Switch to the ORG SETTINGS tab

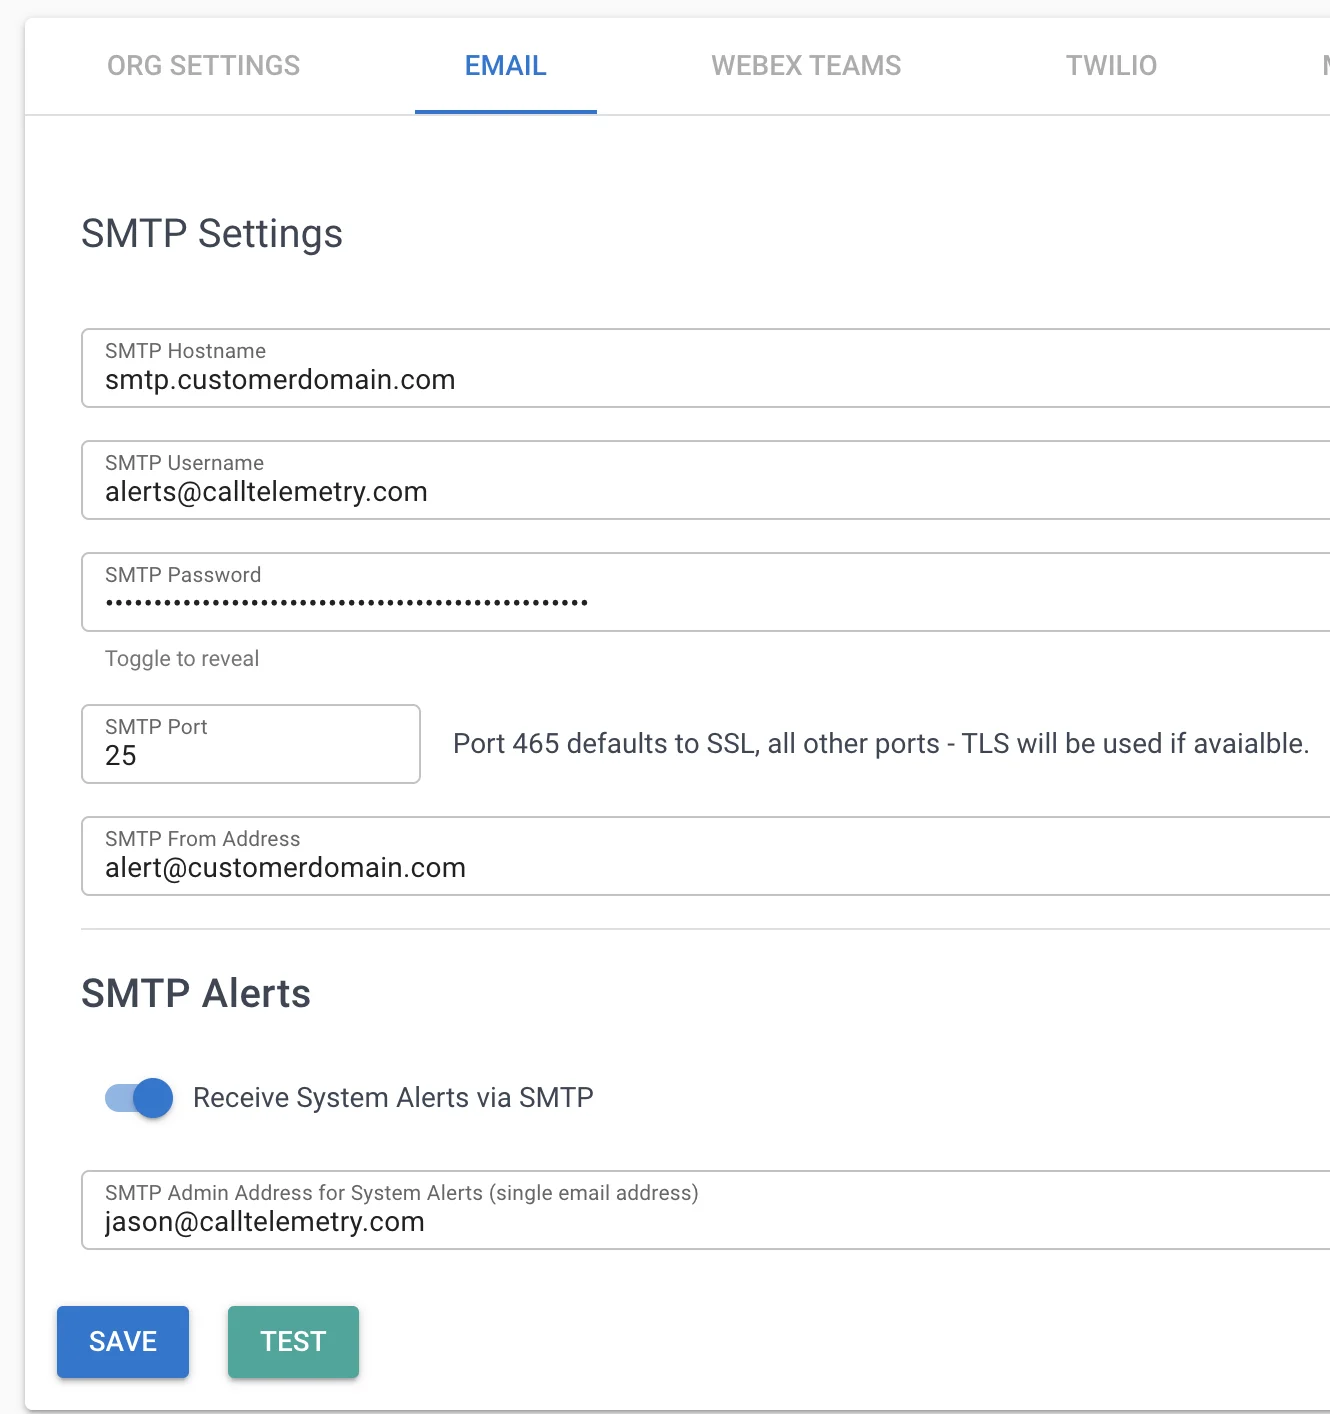click(x=203, y=65)
